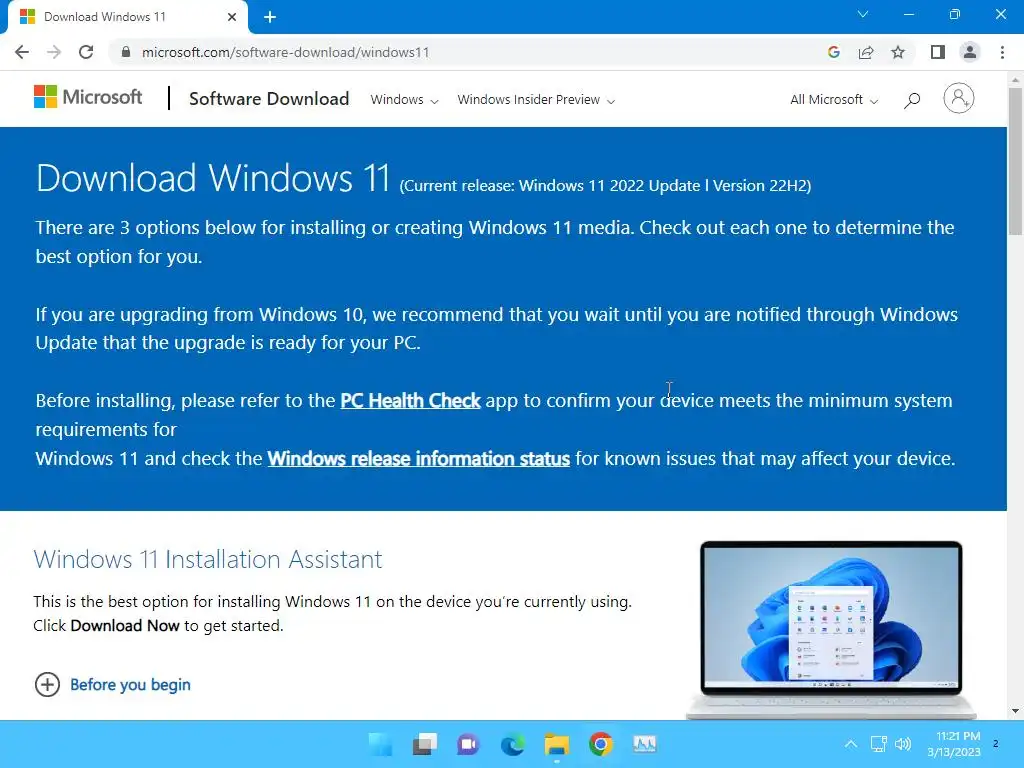Open Task View on the taskbar
1024x768 pixels.
point(424,744)
